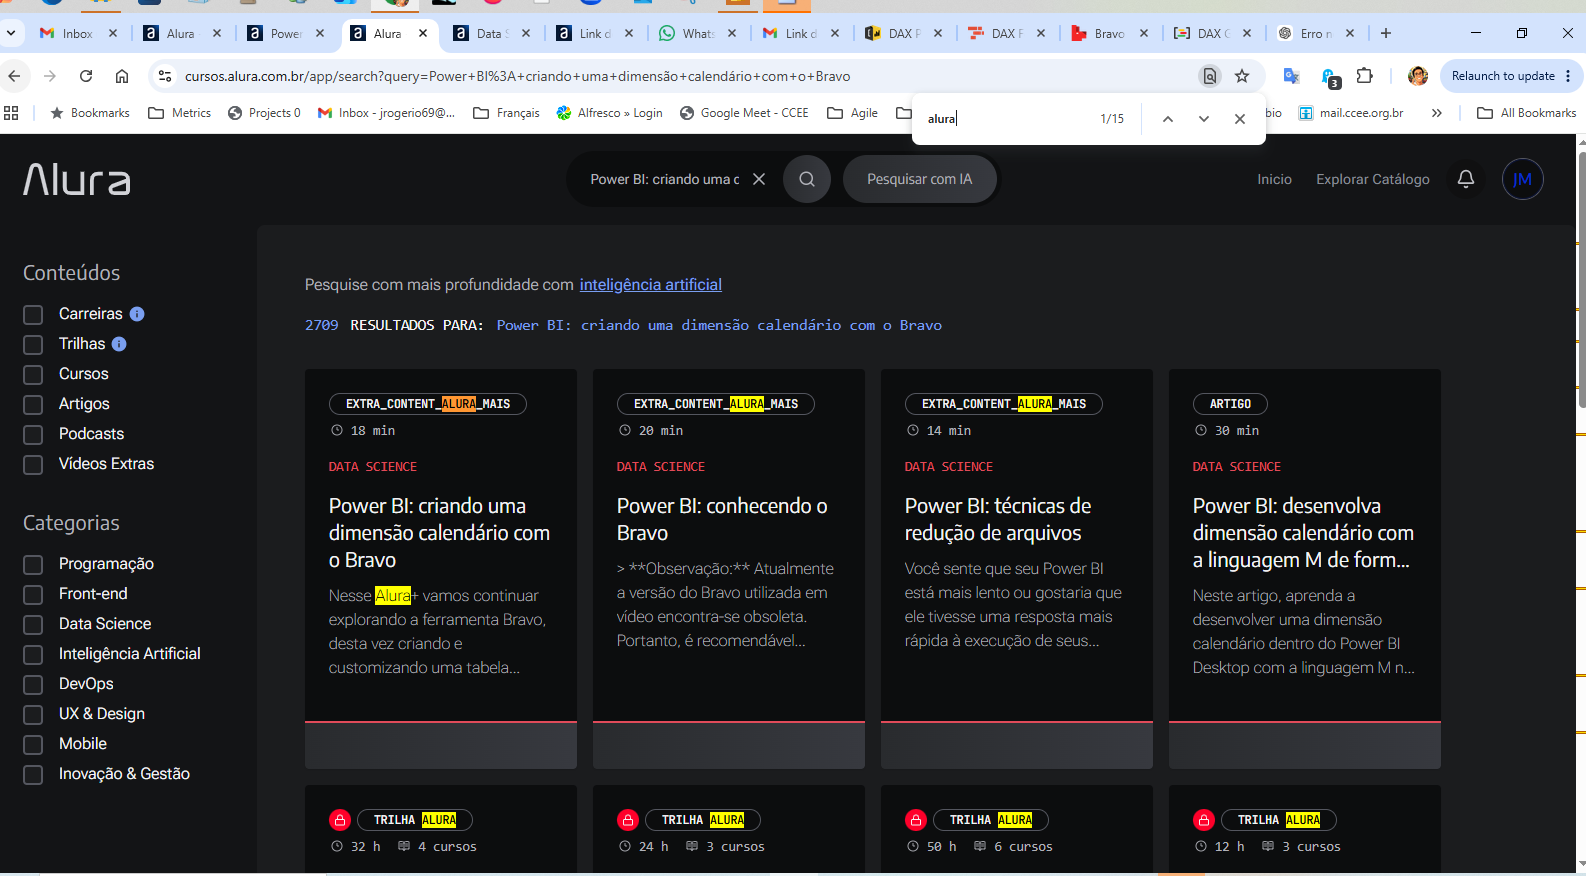Click the page vertical scrollbar
1586x876 pixels.
tap(1581, 280)
